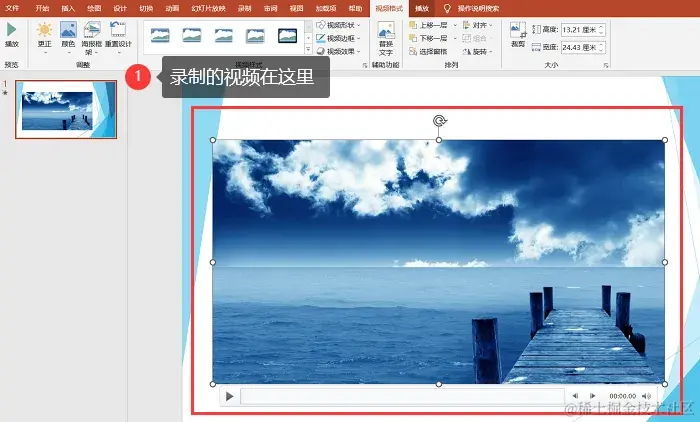Step the video forward one frame

pos(592,396)
